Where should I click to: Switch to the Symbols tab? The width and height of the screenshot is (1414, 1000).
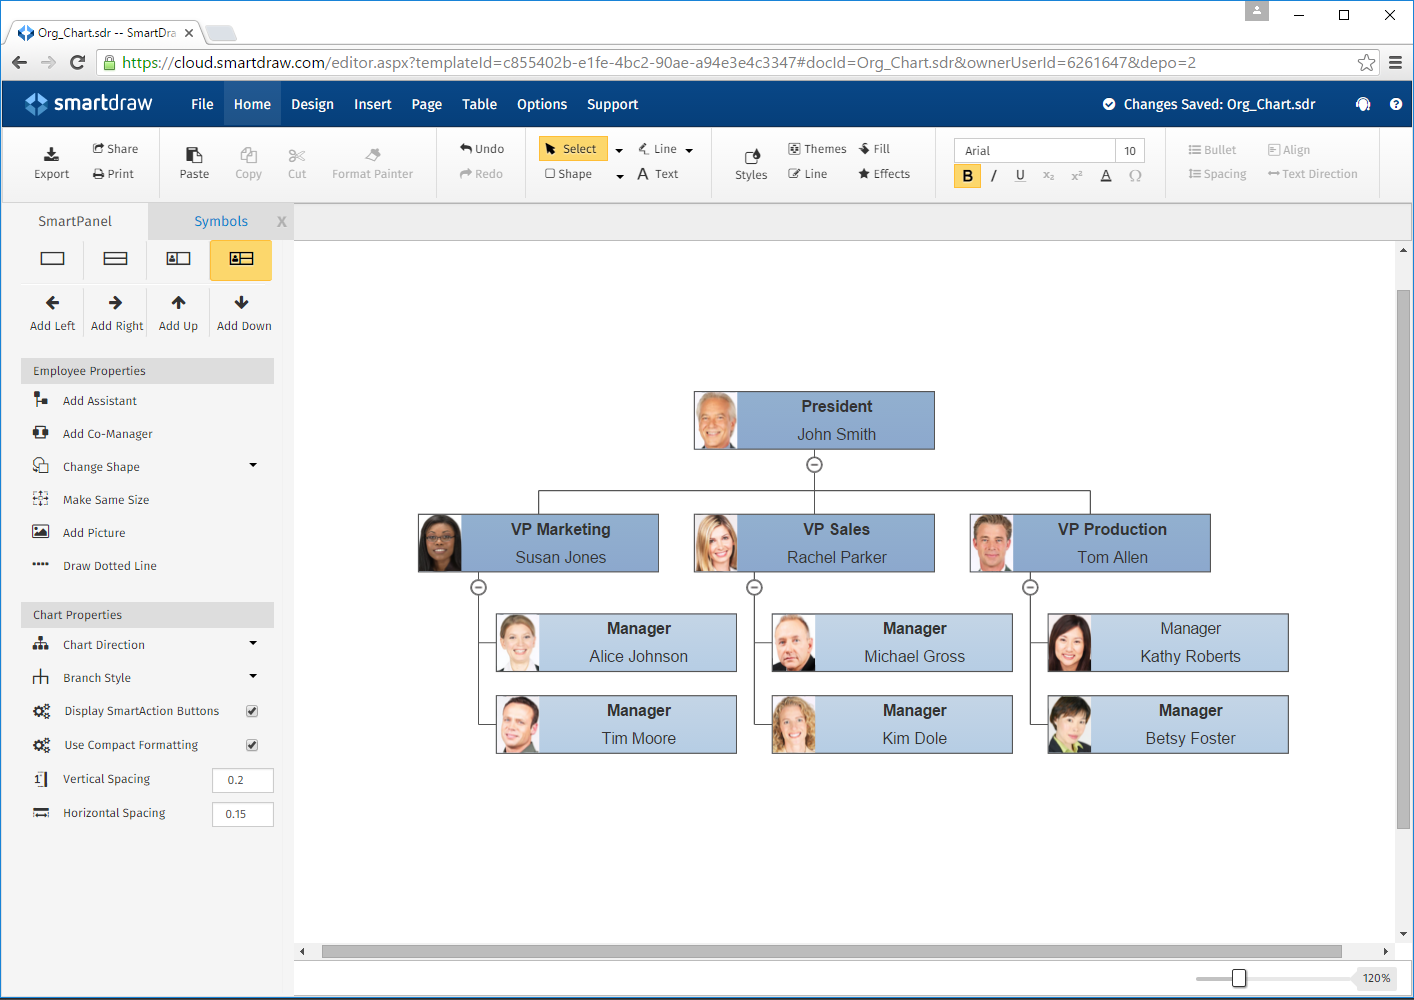(x=220, y=221)
